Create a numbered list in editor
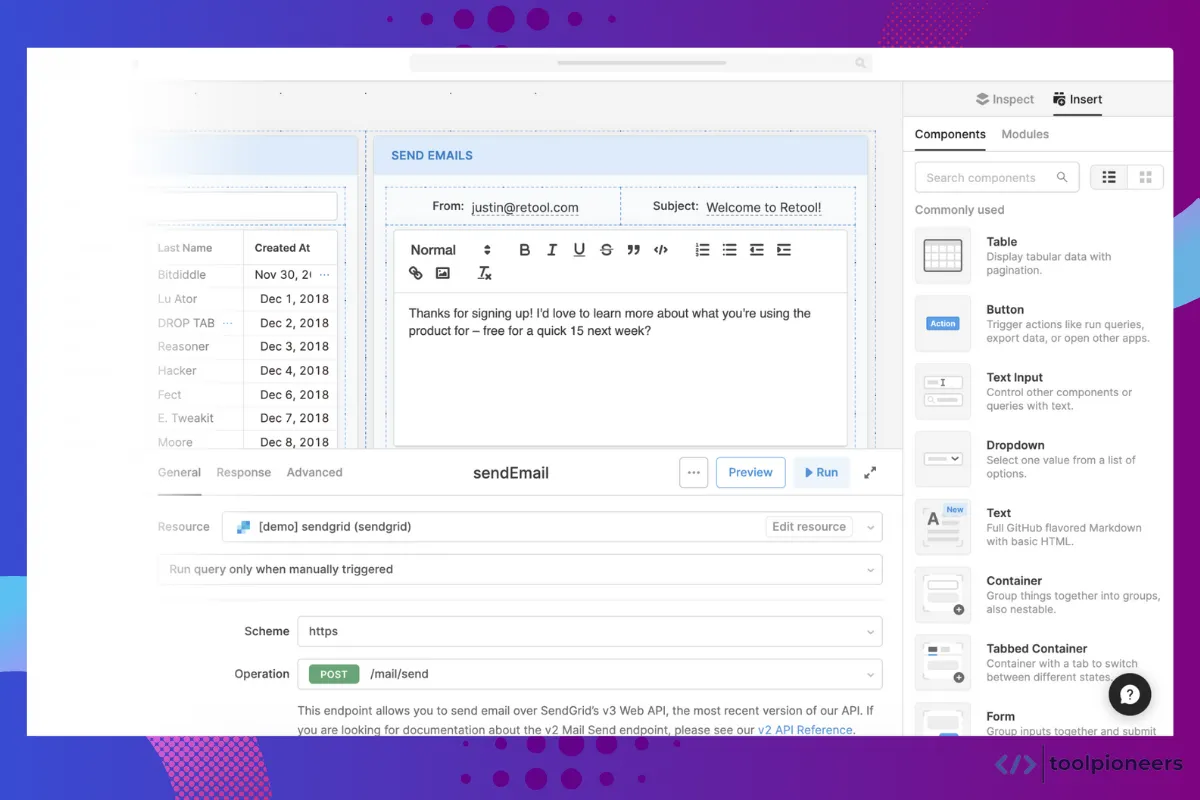Image resolution: width=1200 pixels, height=800 pixels. click(x=702, y=250)
